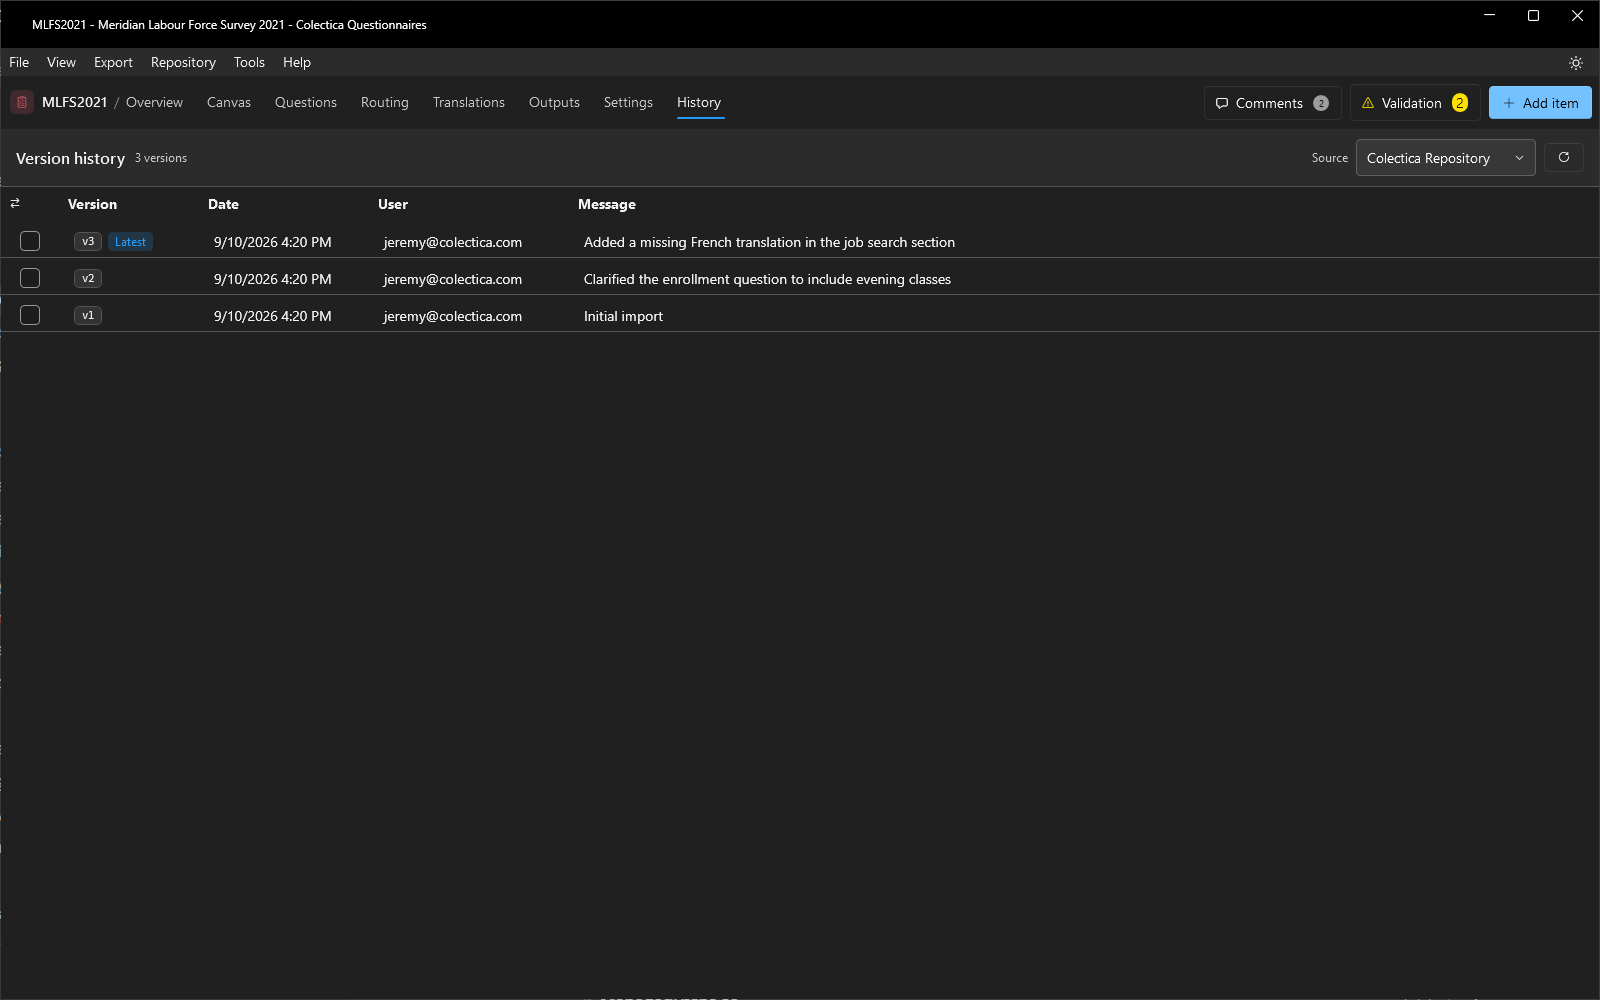The height and width of the screenshot is (1000, 1600).
Task: Click the Date column header
Action: [x=223, y=204]
